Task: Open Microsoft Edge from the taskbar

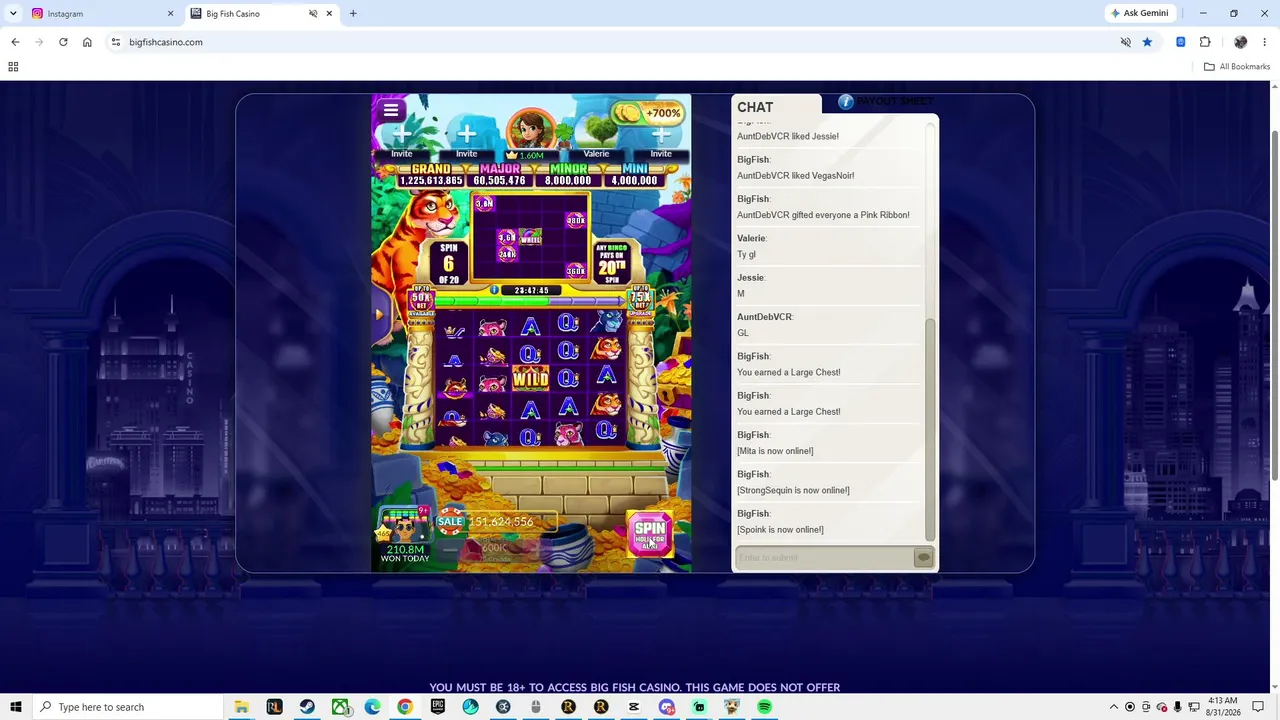Action: [372, 707]
